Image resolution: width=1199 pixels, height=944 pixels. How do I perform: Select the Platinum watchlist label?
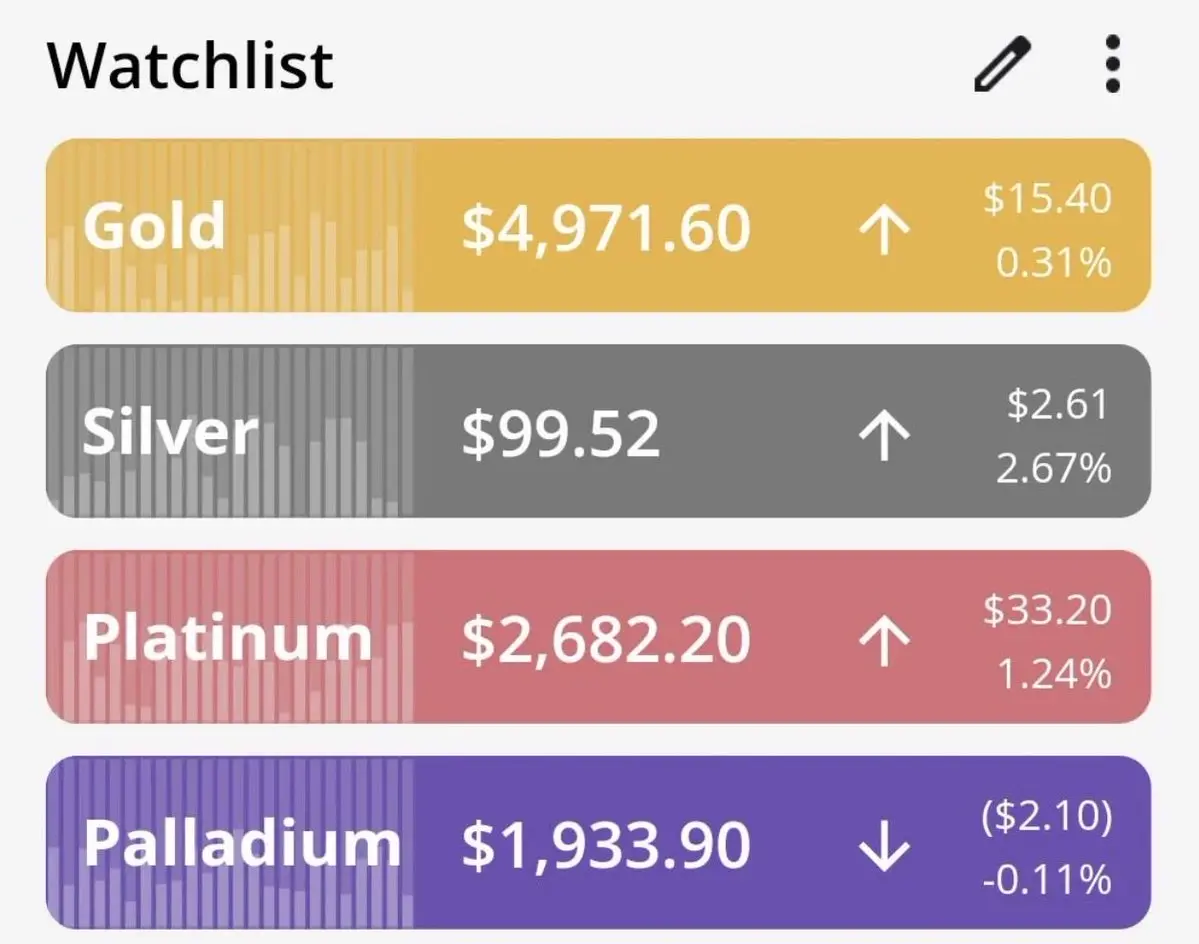(227, 638)
